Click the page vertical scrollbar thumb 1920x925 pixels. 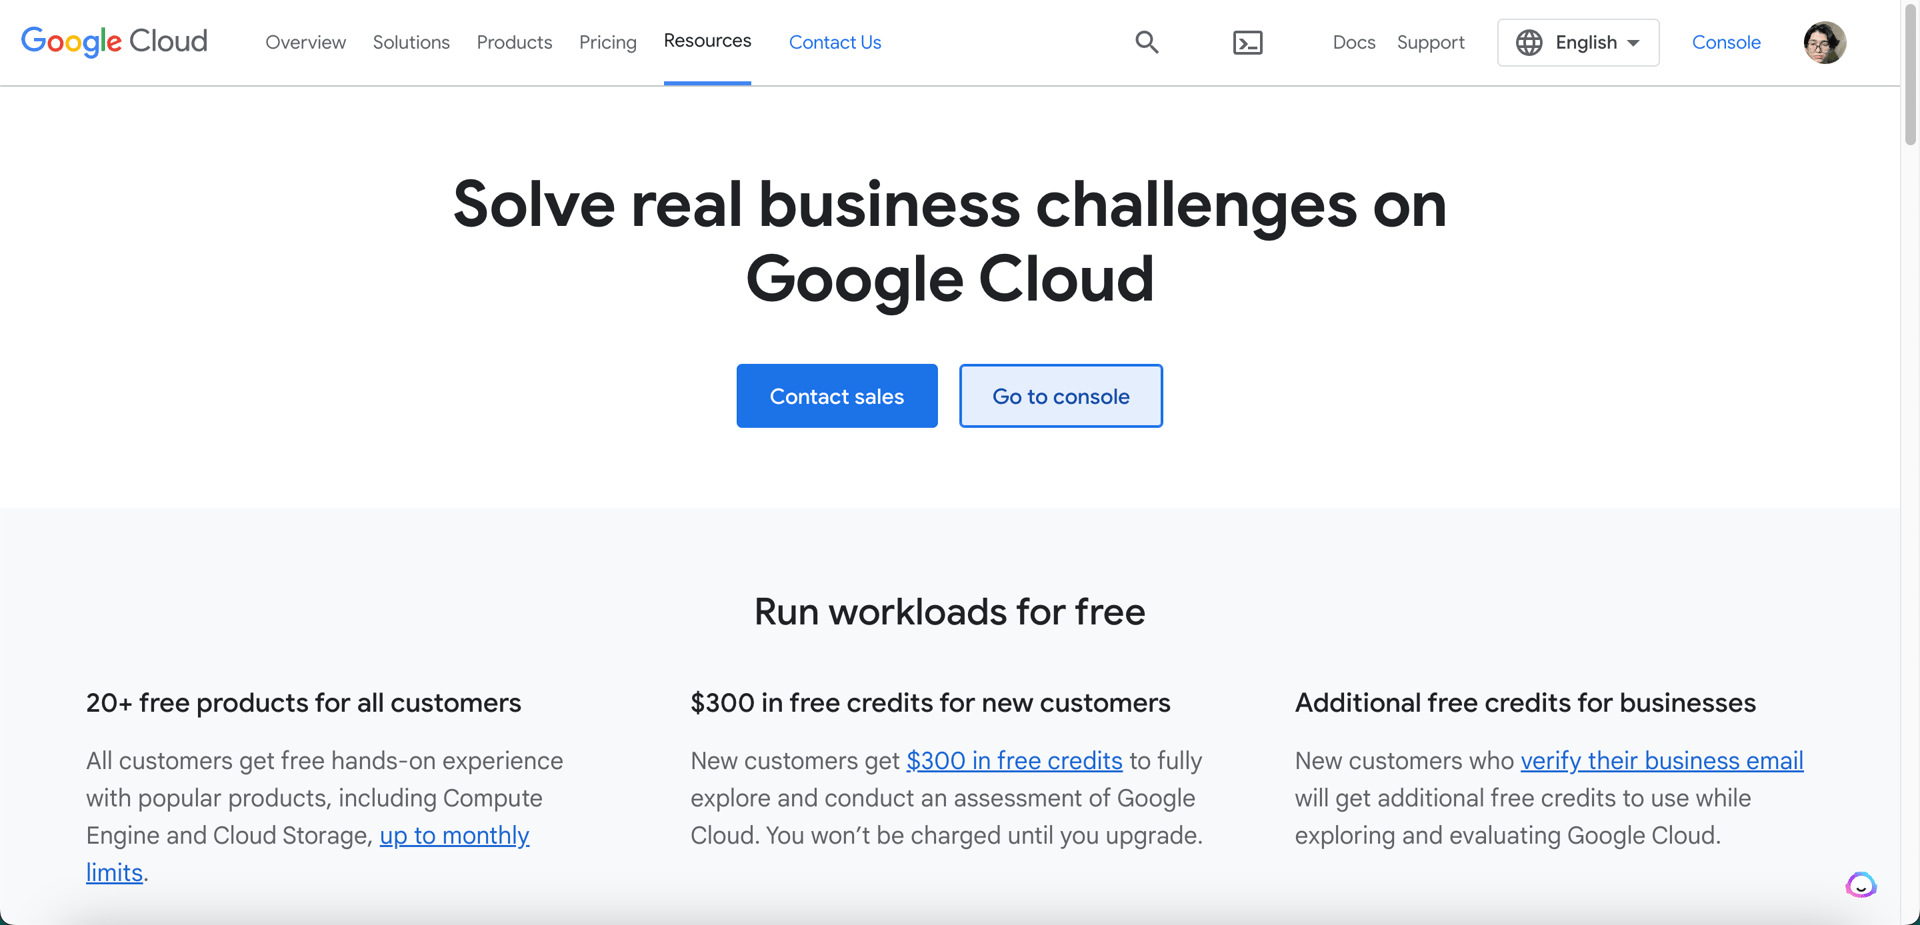[x=1910, y=80]
